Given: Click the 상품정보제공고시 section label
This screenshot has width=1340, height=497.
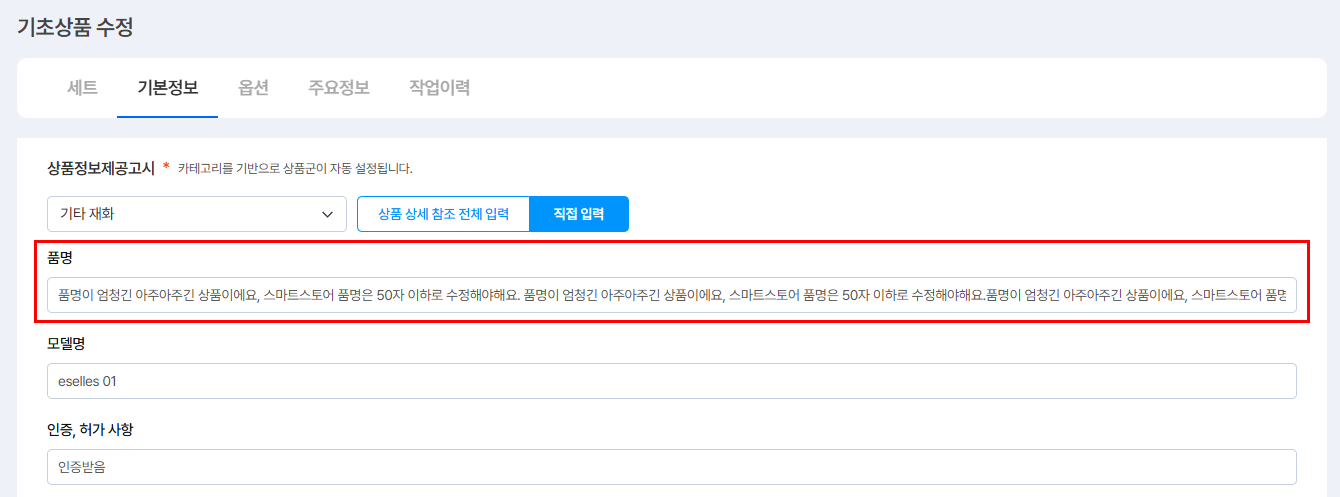Looking at the screenshot, I should point(100,168).
